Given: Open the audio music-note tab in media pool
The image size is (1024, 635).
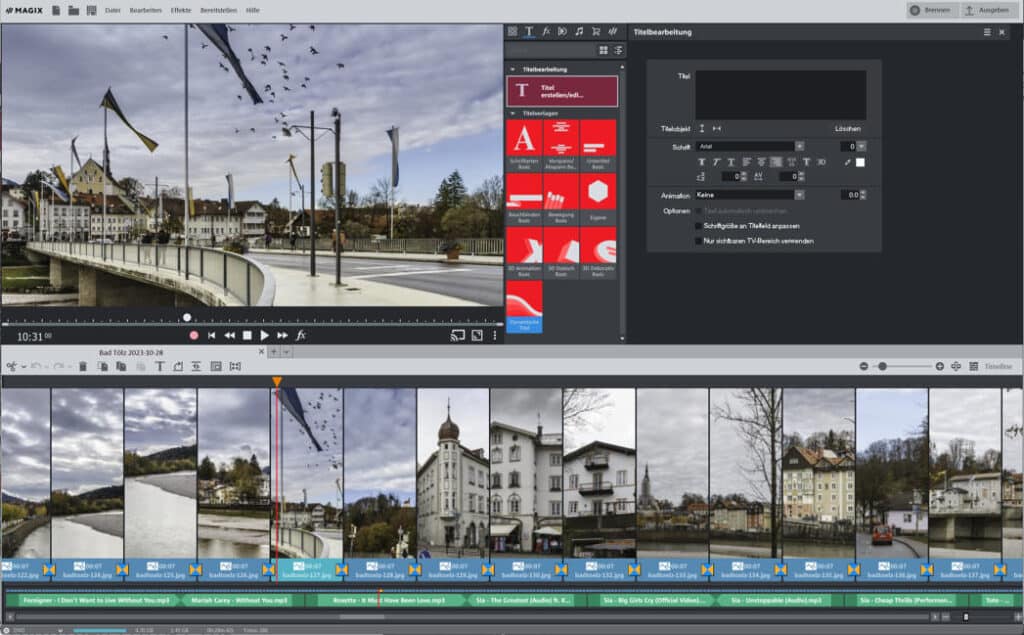Looking at the screenshot, I should coord(579,31).
